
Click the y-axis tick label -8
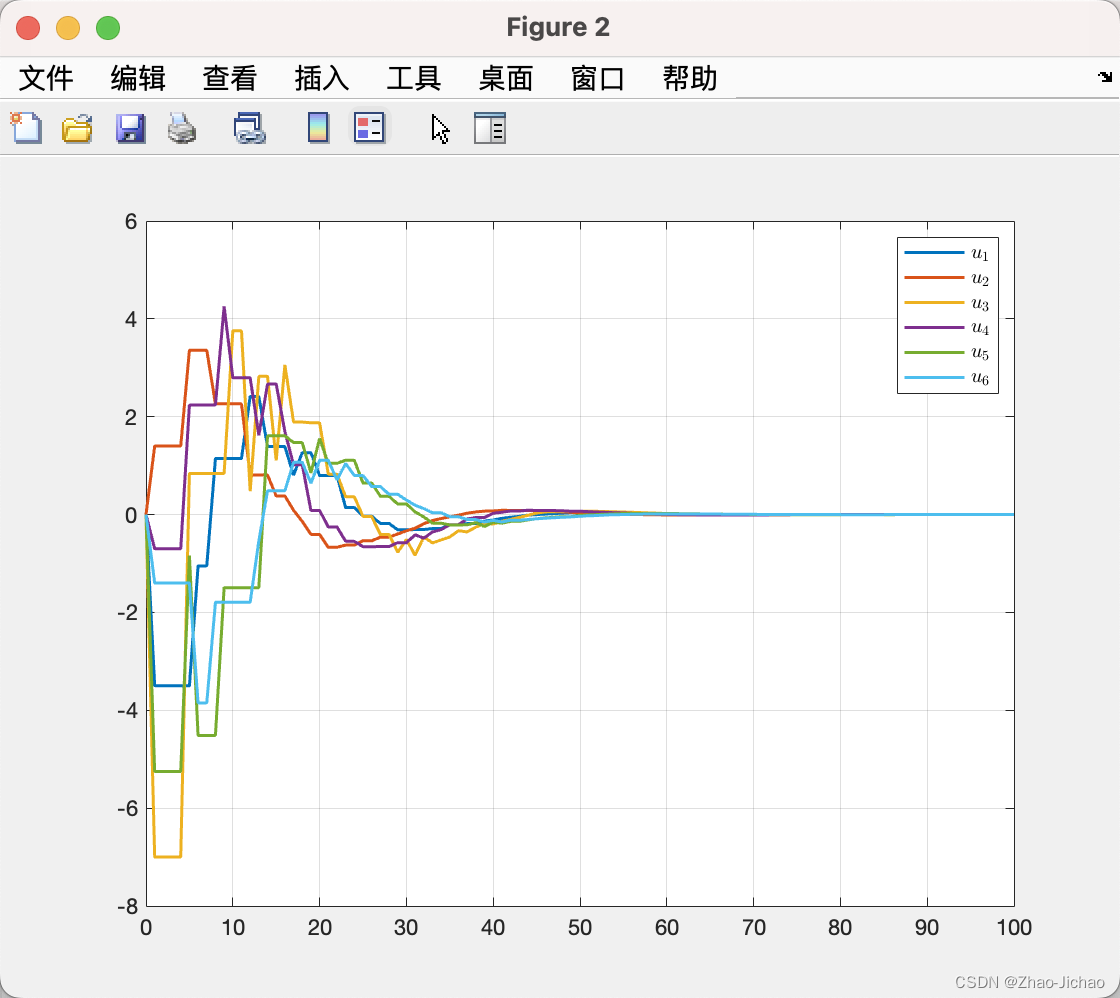click(127, 907)
